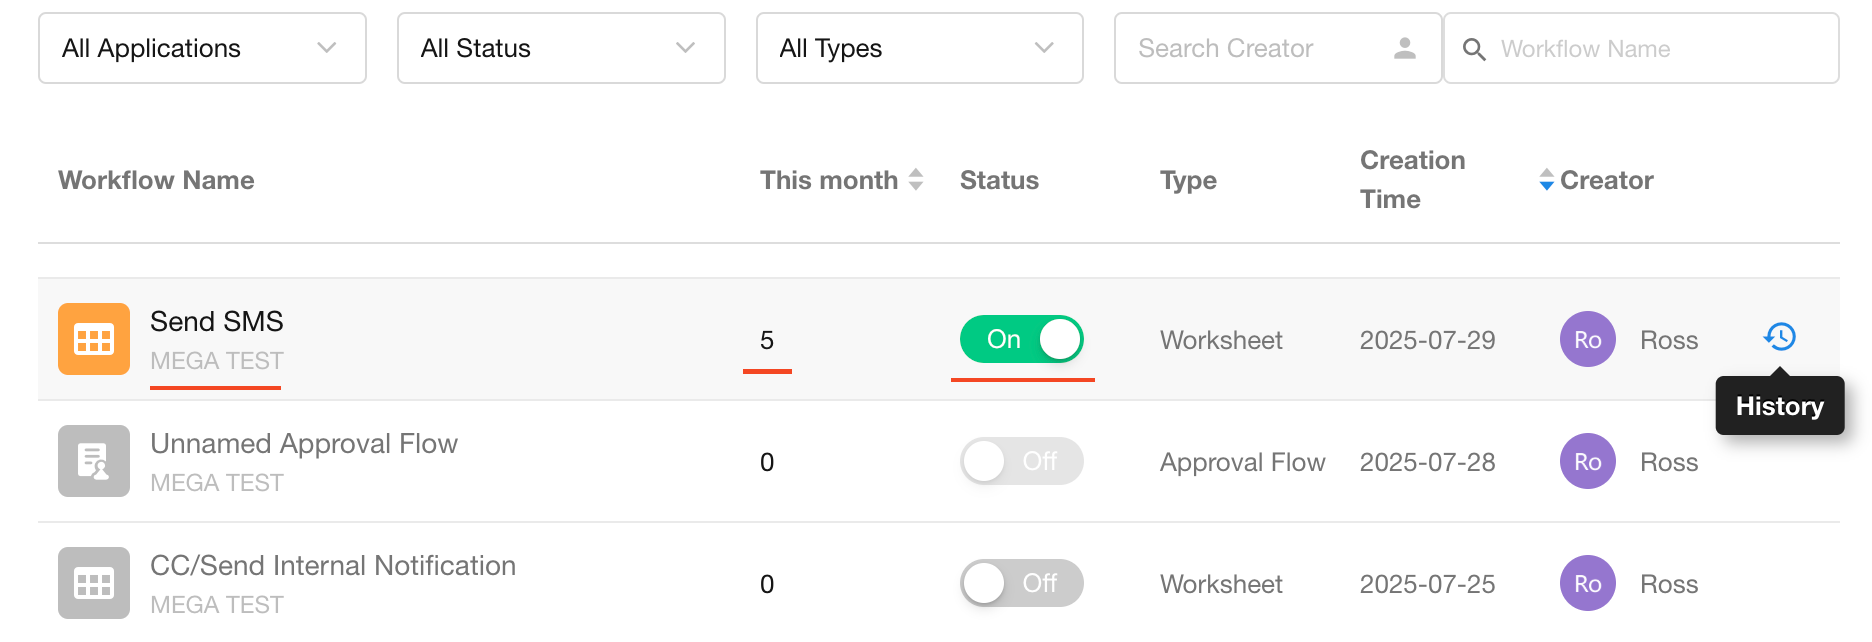The height and width of the screenshot is (642, 1872).
Task: Open the Send SMS workflow name
Action: [217, 322]
